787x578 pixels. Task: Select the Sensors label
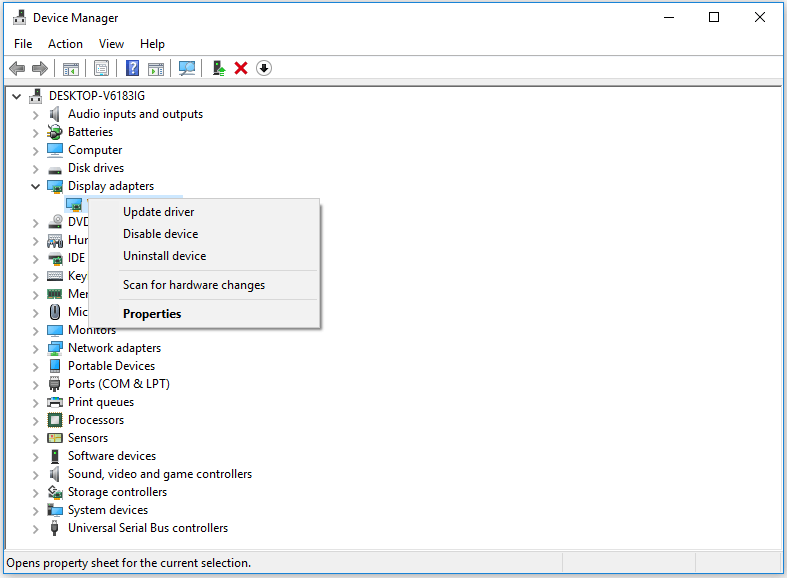pos(88,438)
